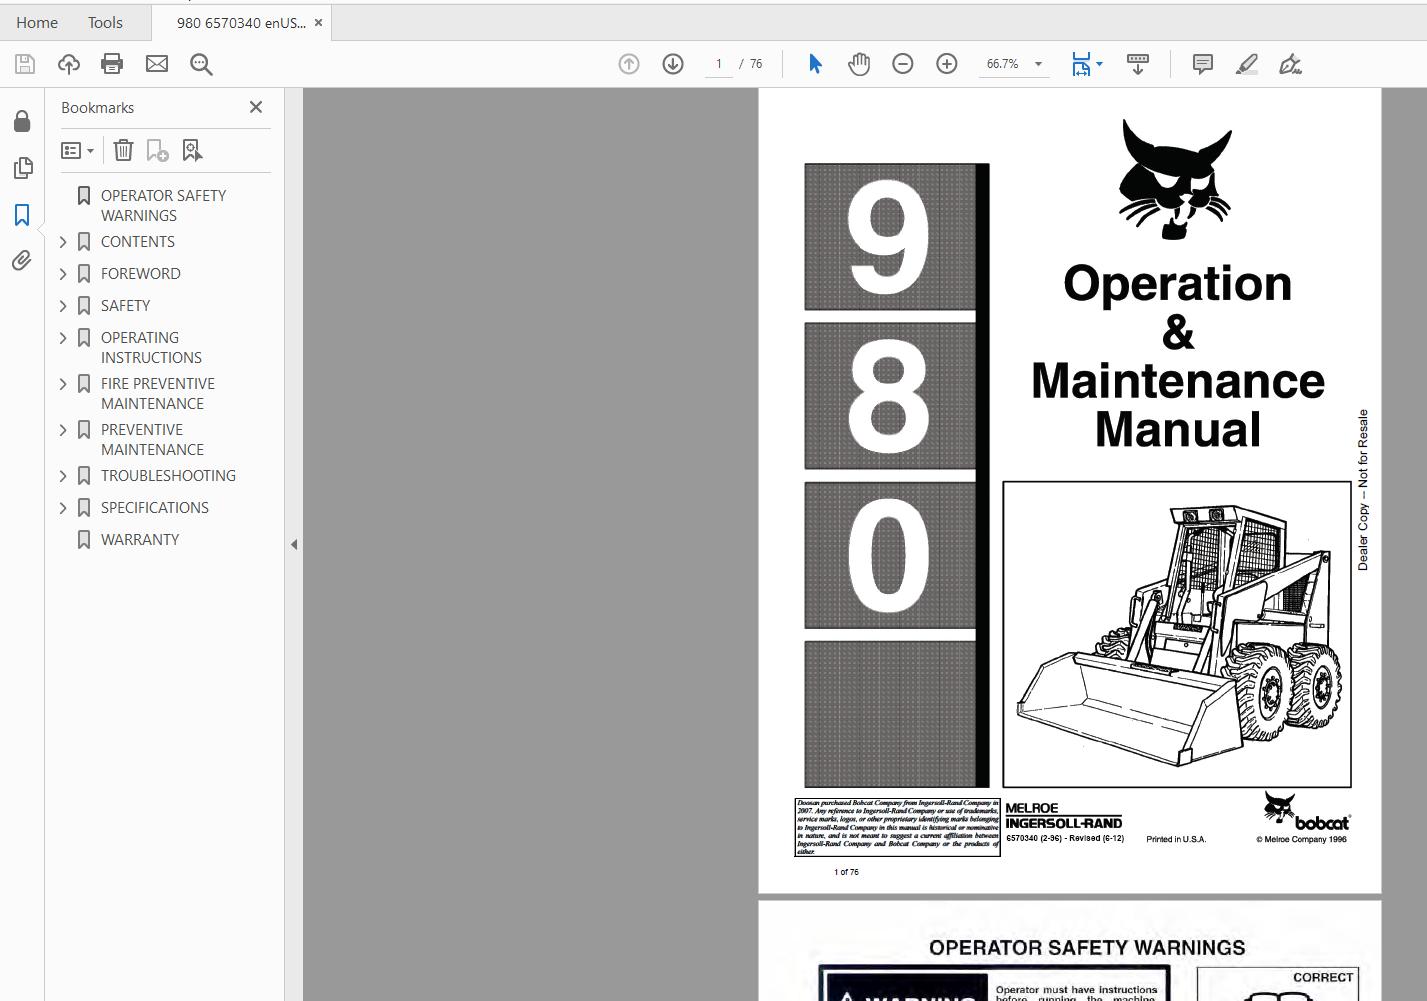The height and width of the screenshot is (1001, 1427).
Task: Expand the PREVENTIVE MAINTENANCE bookmark
Action: point(63,430)
